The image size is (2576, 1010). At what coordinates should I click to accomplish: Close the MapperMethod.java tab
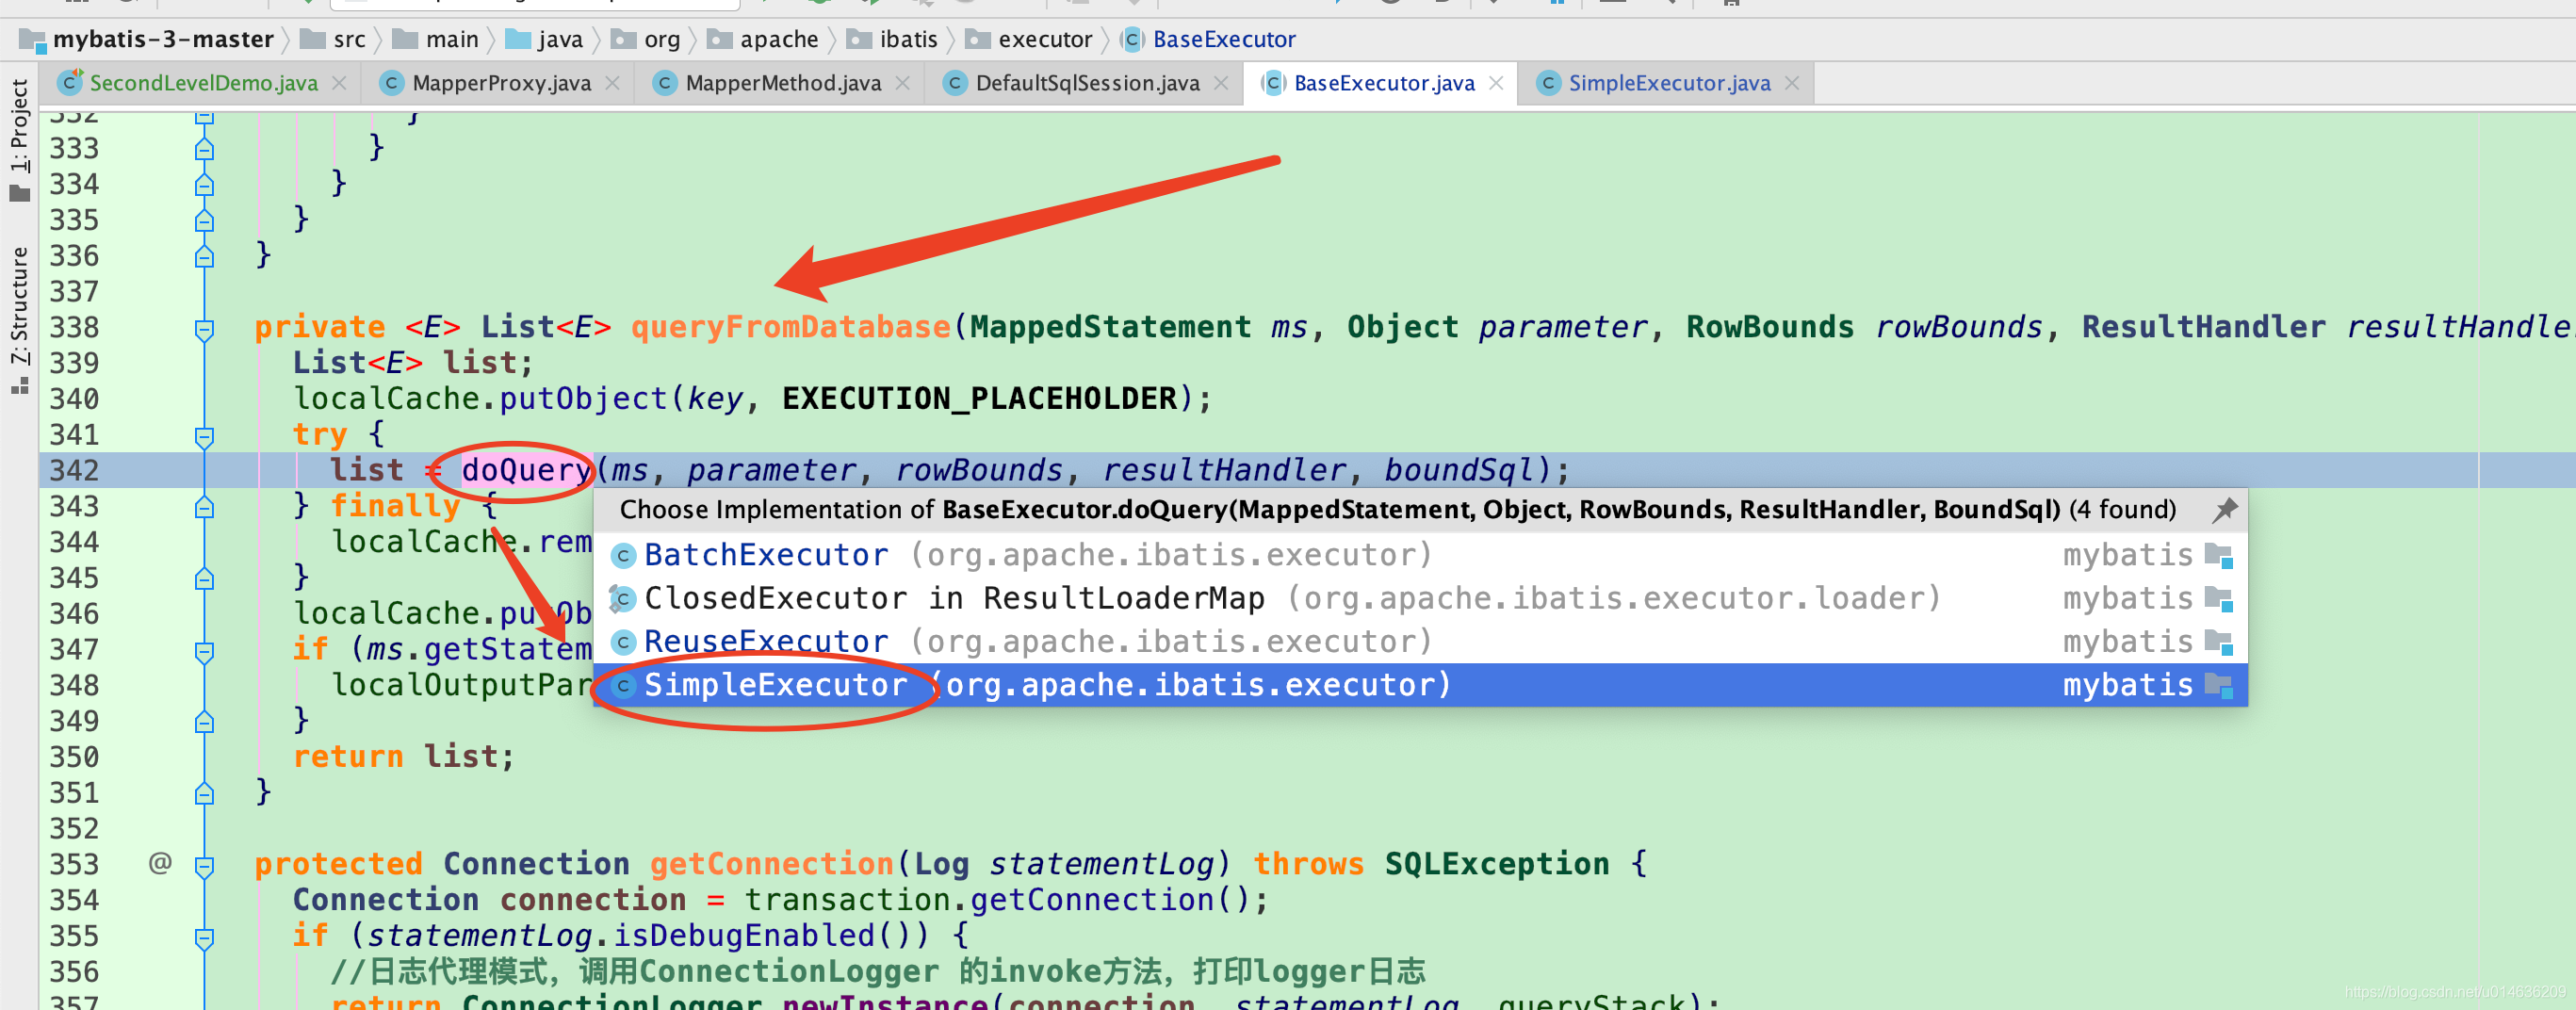902,83
